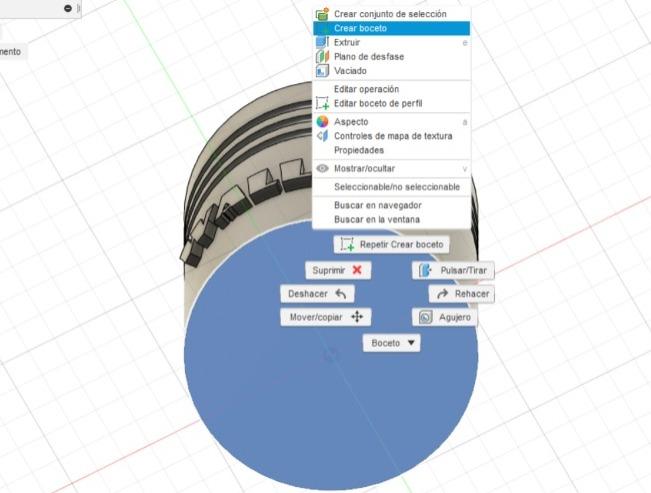Viewport: 651px width, 493px height.
Task: Choose Vaciado in the context menu
Action: point(392,71)
